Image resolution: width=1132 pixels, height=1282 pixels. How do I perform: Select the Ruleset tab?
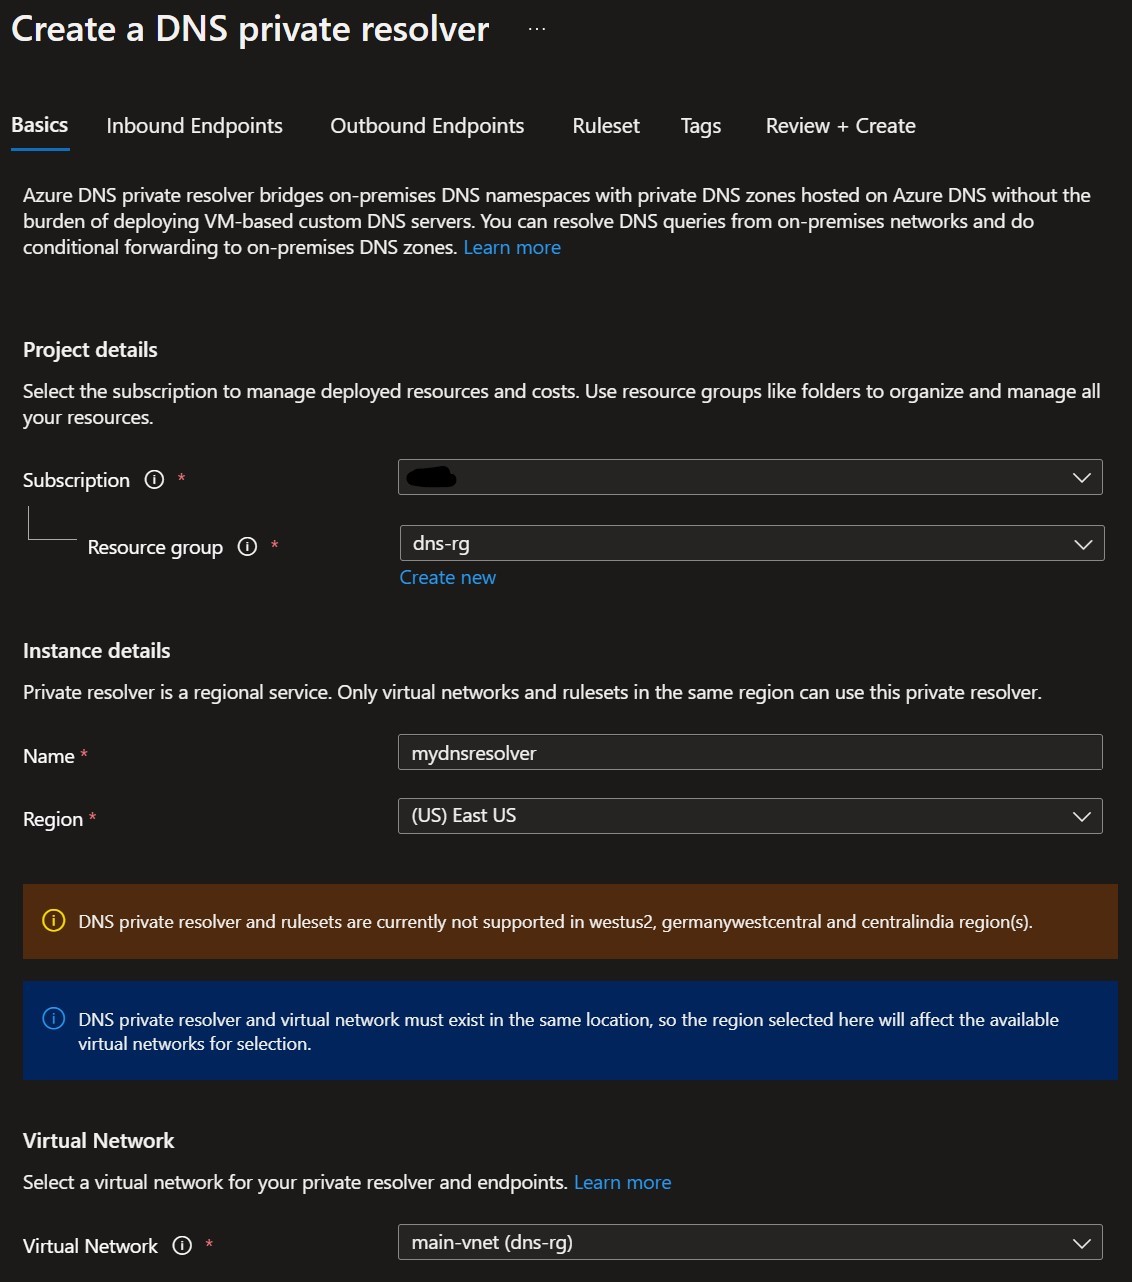(x=605, y=125)
